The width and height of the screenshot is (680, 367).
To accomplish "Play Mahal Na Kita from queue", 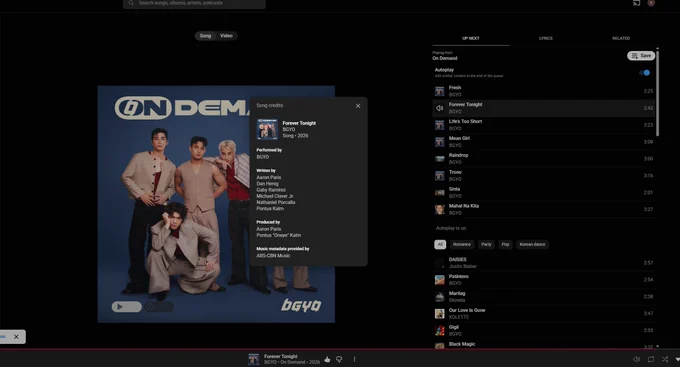I will click(x=544, y=210).
